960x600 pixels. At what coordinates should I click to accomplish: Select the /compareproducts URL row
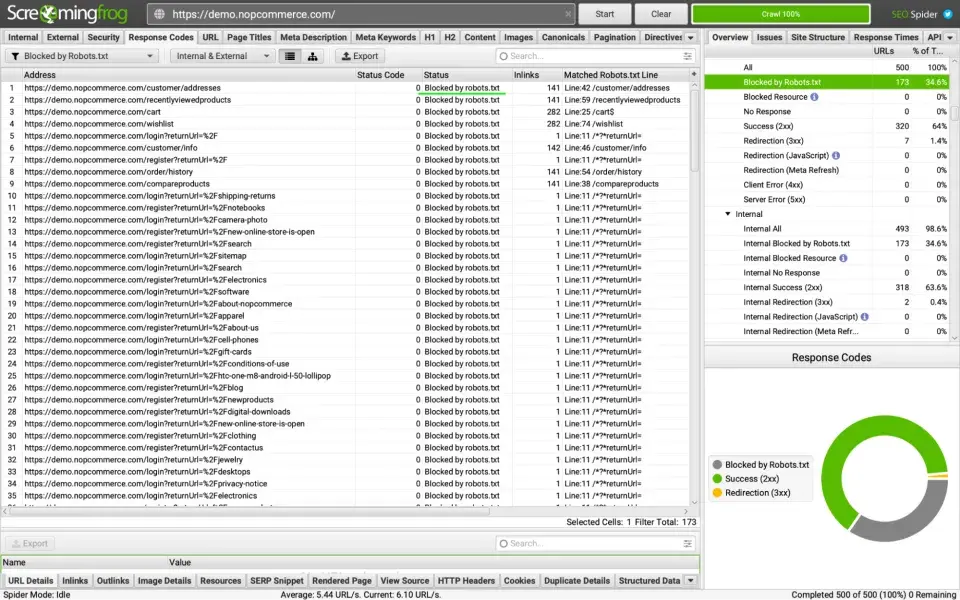point(345,184)
